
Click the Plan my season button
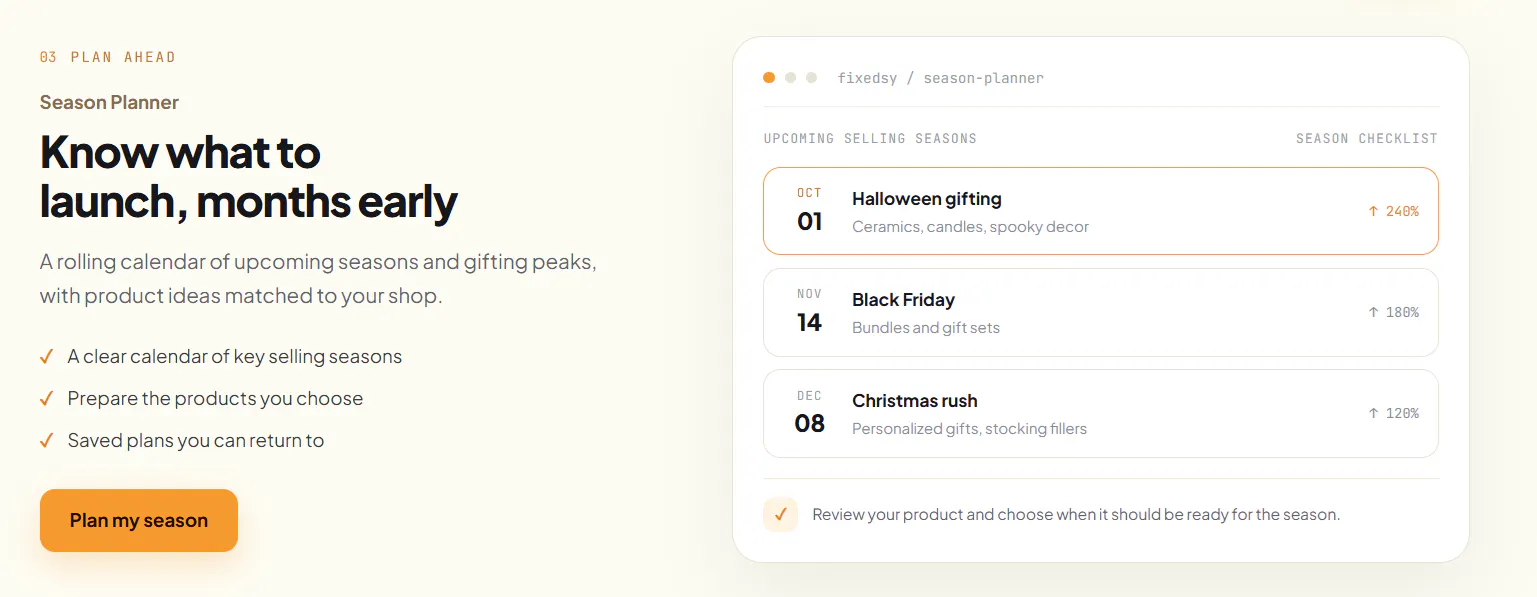(139, 520)
